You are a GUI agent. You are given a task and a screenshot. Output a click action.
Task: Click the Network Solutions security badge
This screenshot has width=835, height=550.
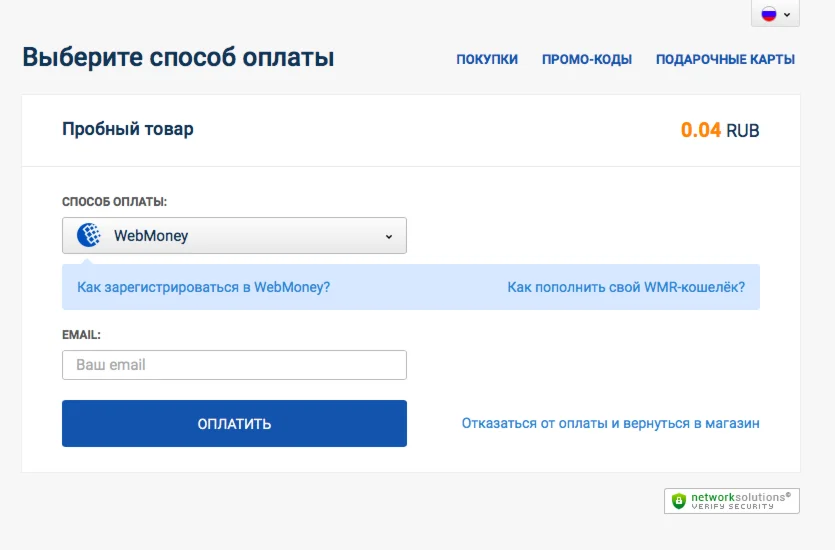[732, 500]
